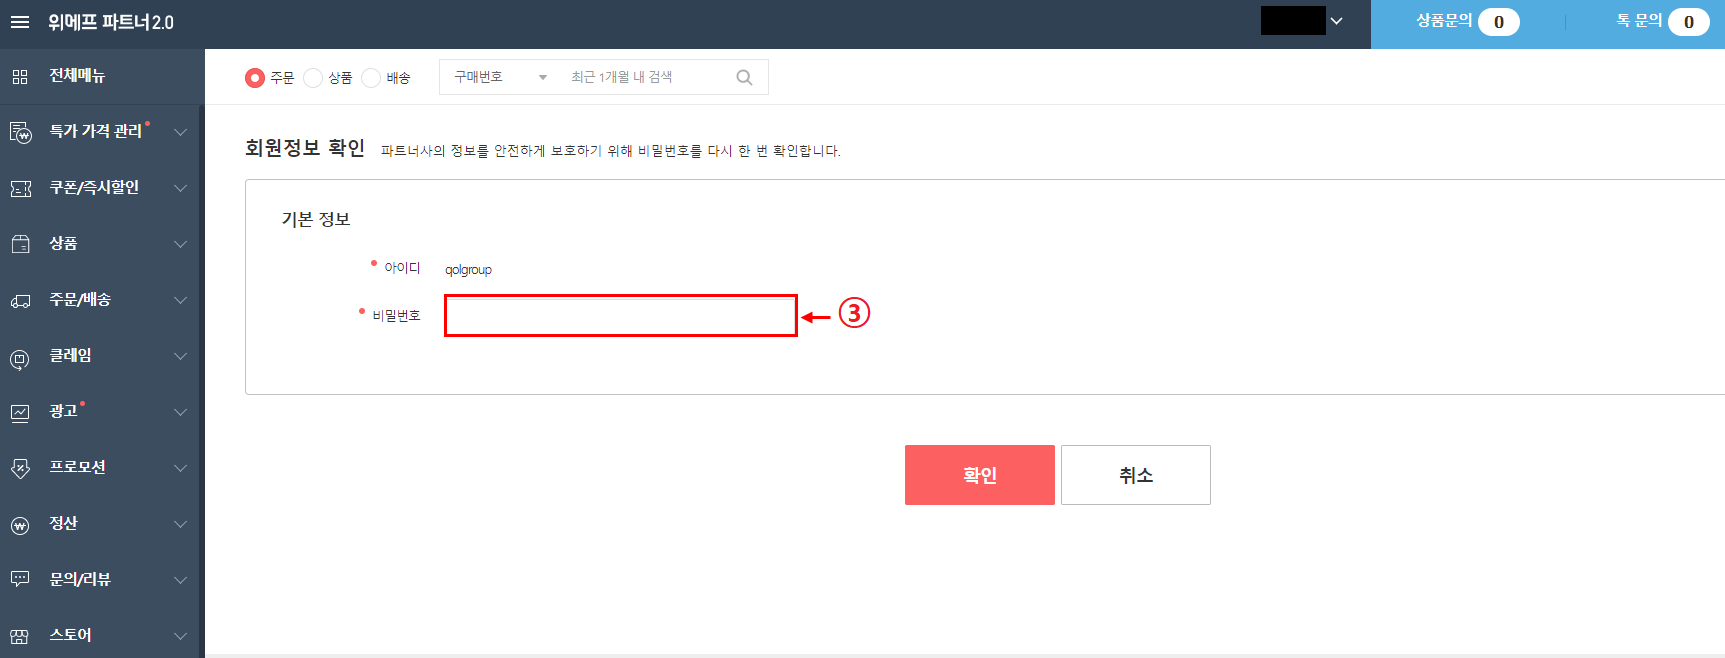Open the account dropdown arrow in header

[x=1336, y=21]
